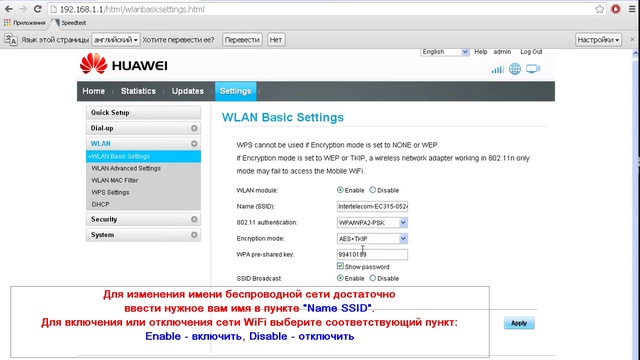Open the Chrome hamburger menu
The height and width of the screenshot is (360, 640).
click(632, 9)
